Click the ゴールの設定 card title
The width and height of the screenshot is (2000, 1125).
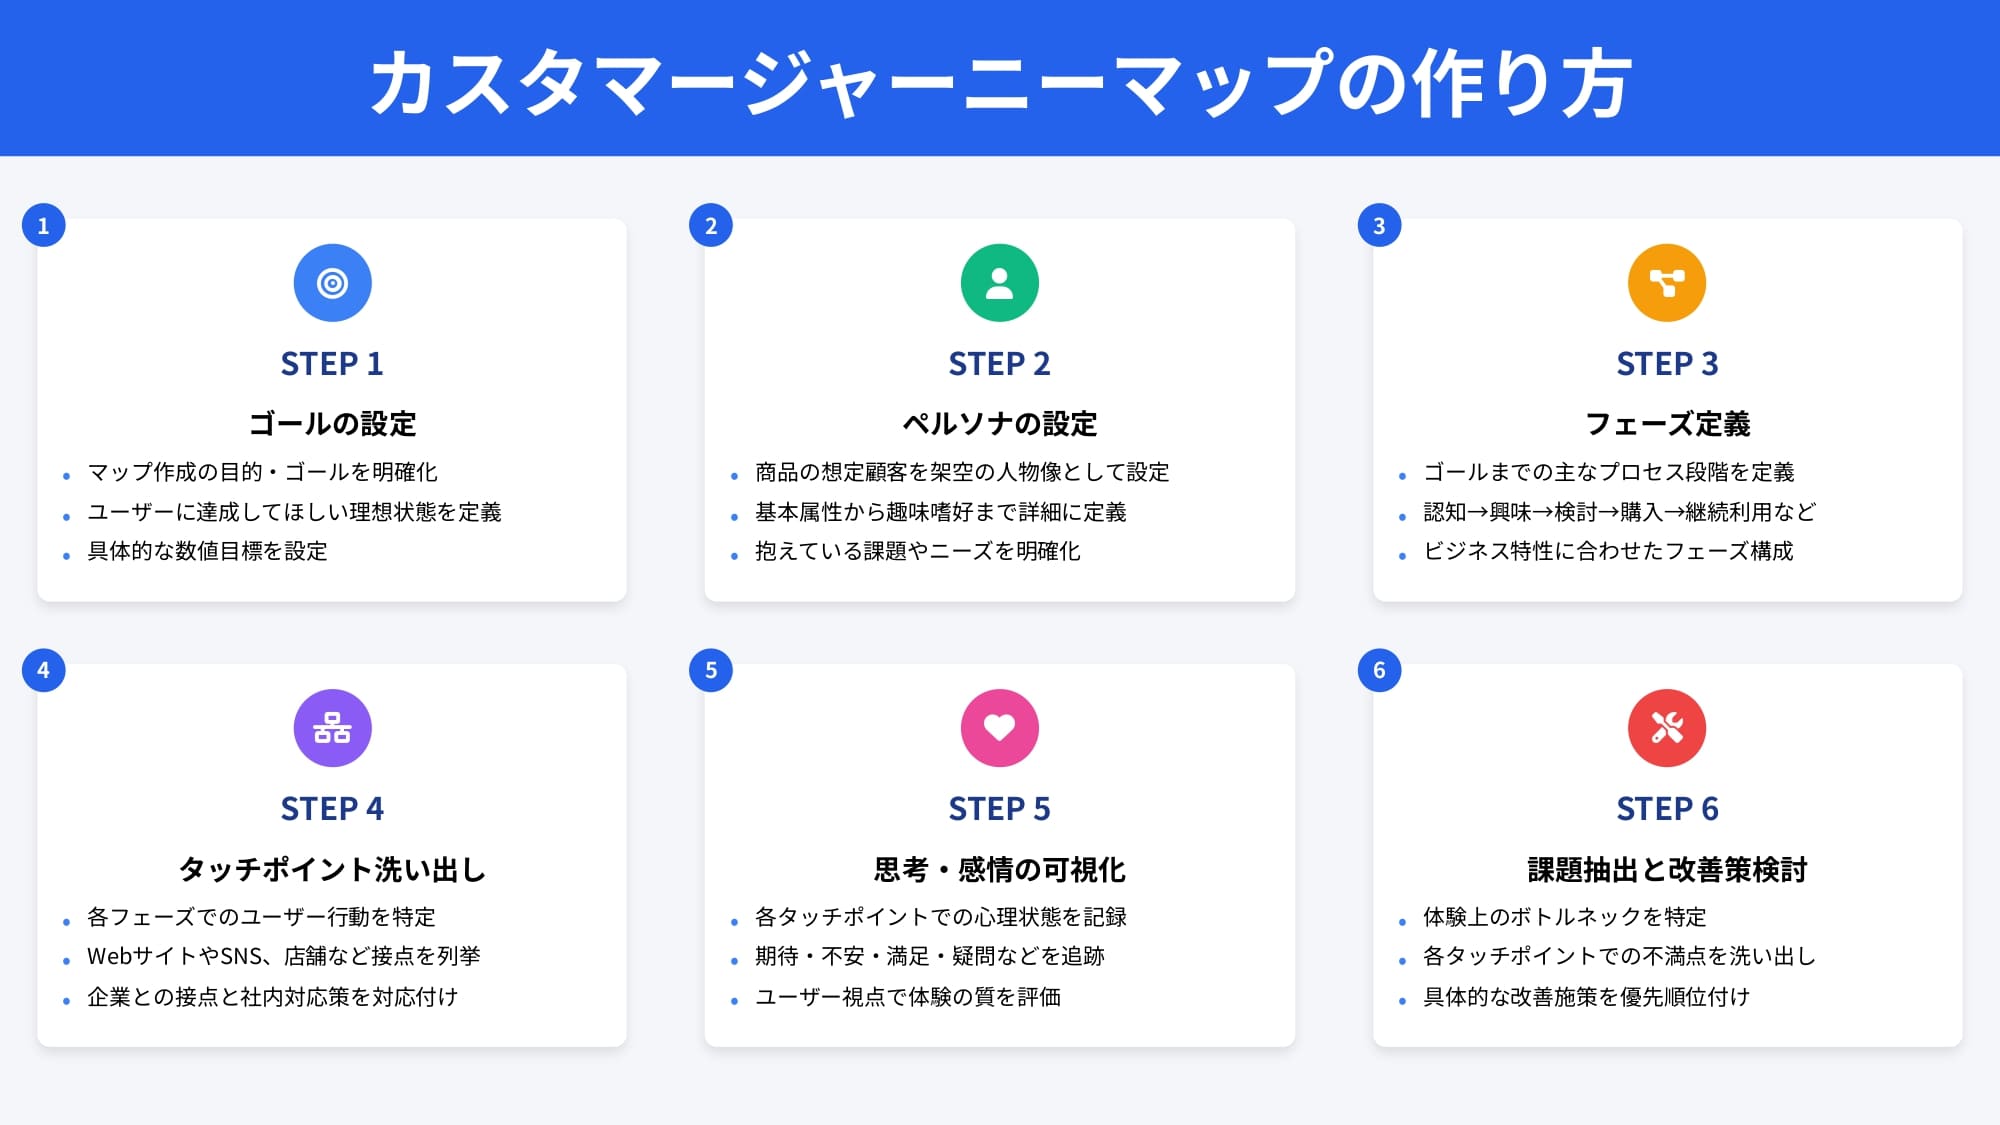[x=332, y=424]
